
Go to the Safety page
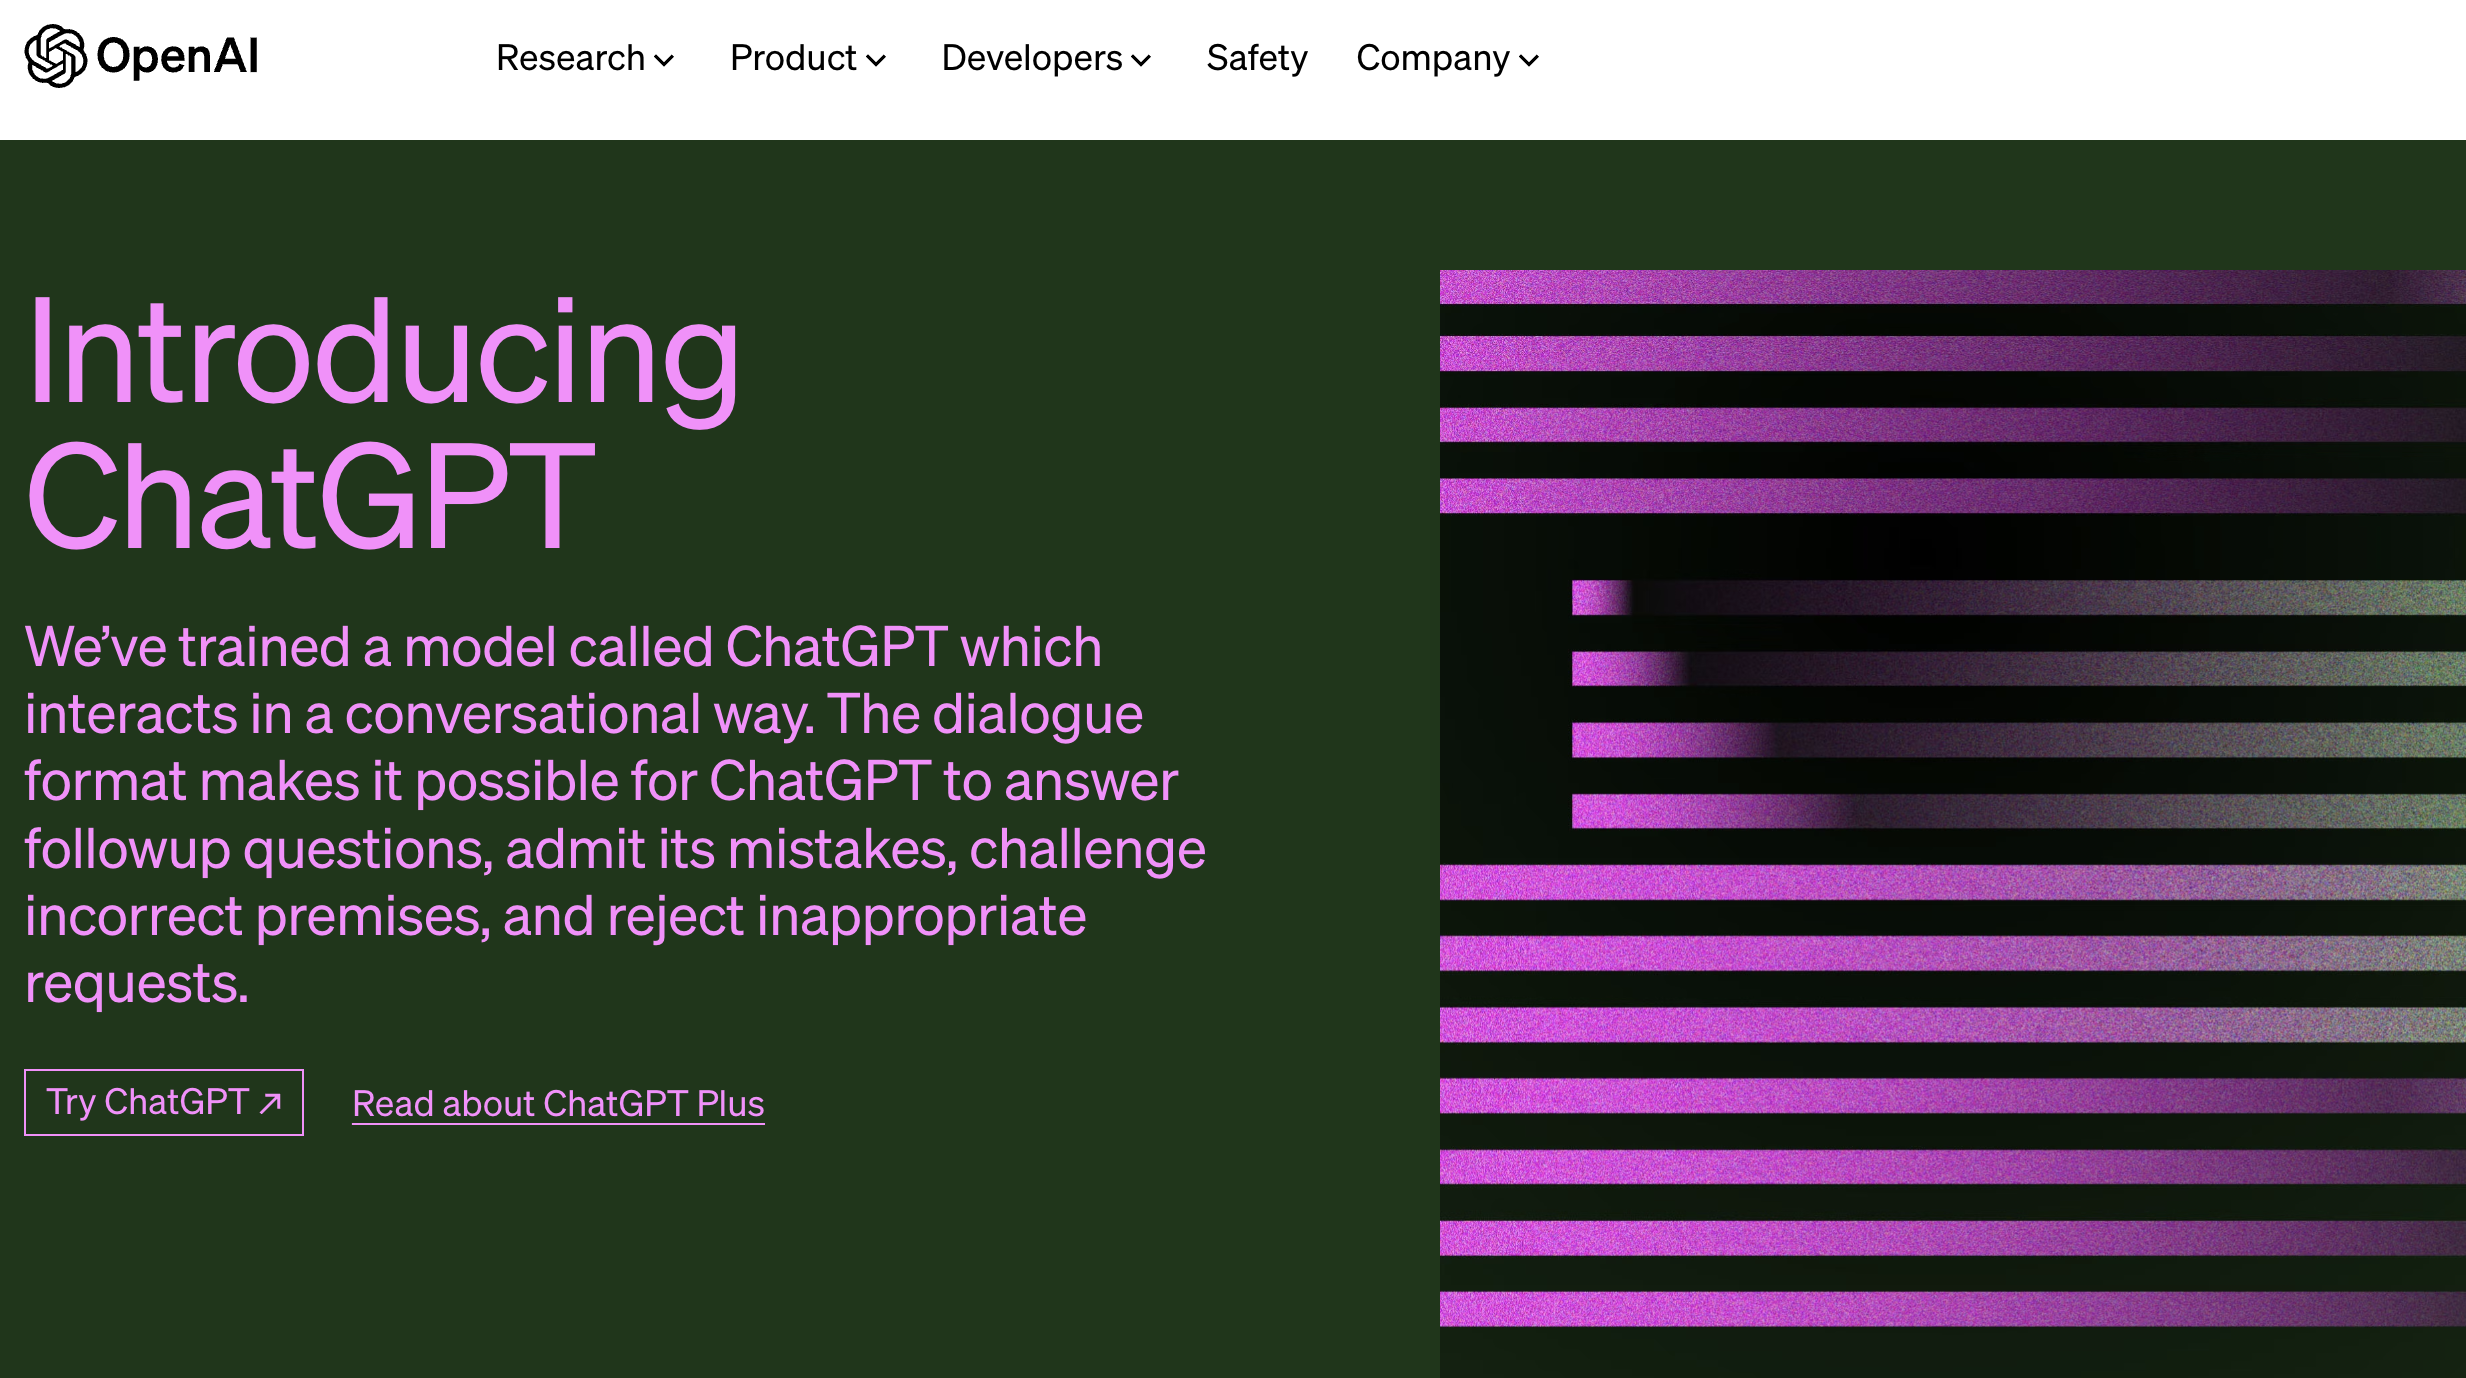point(1257,58)
